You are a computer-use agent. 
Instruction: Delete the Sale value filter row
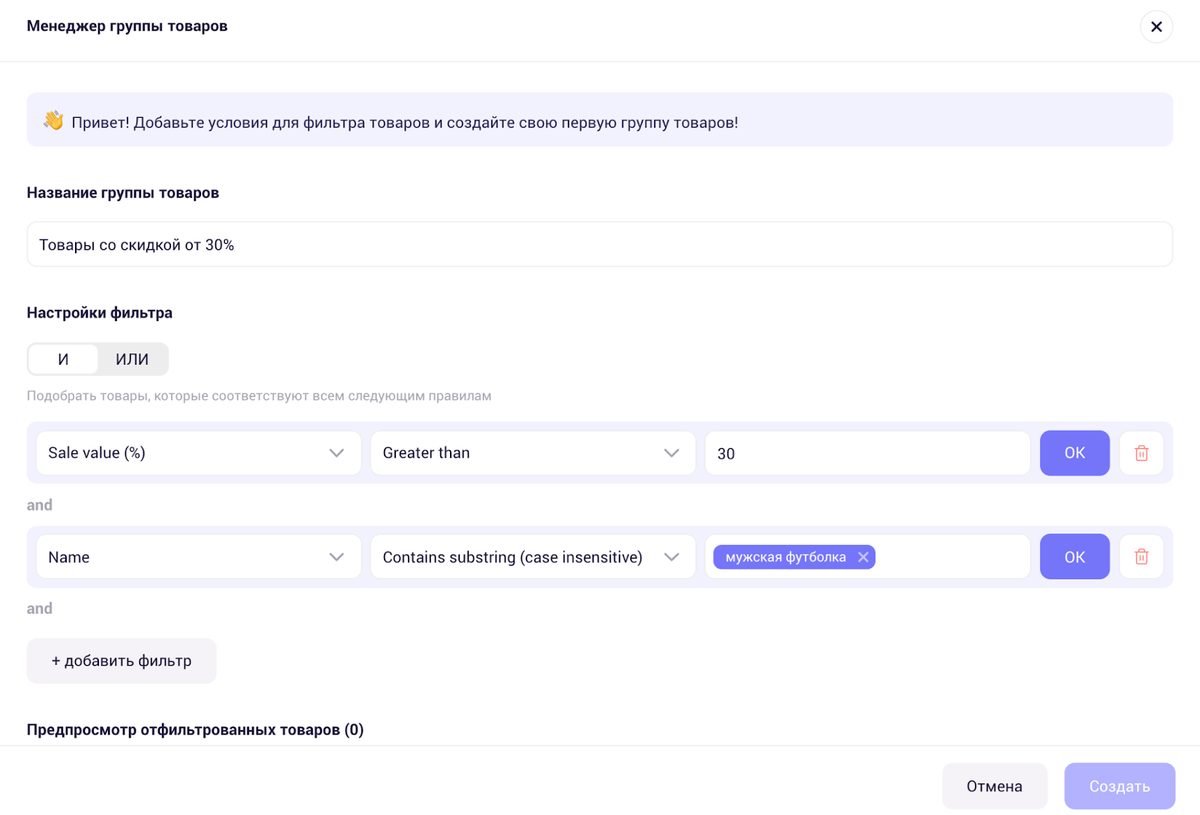[1141, 453]
